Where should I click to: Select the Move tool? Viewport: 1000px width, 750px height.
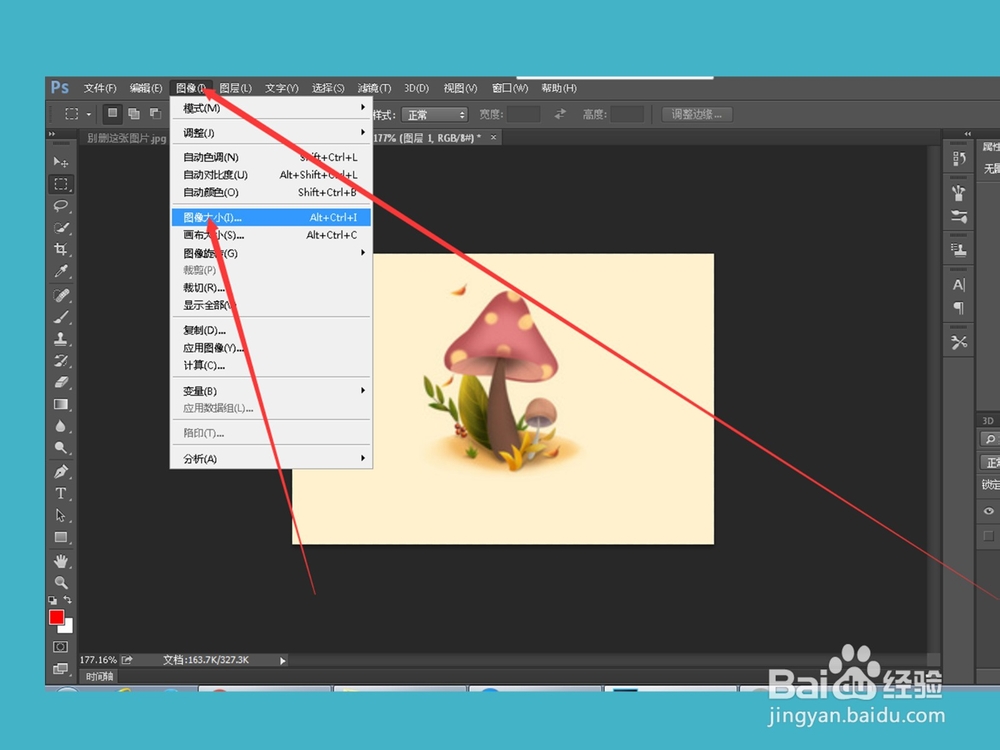61,162
